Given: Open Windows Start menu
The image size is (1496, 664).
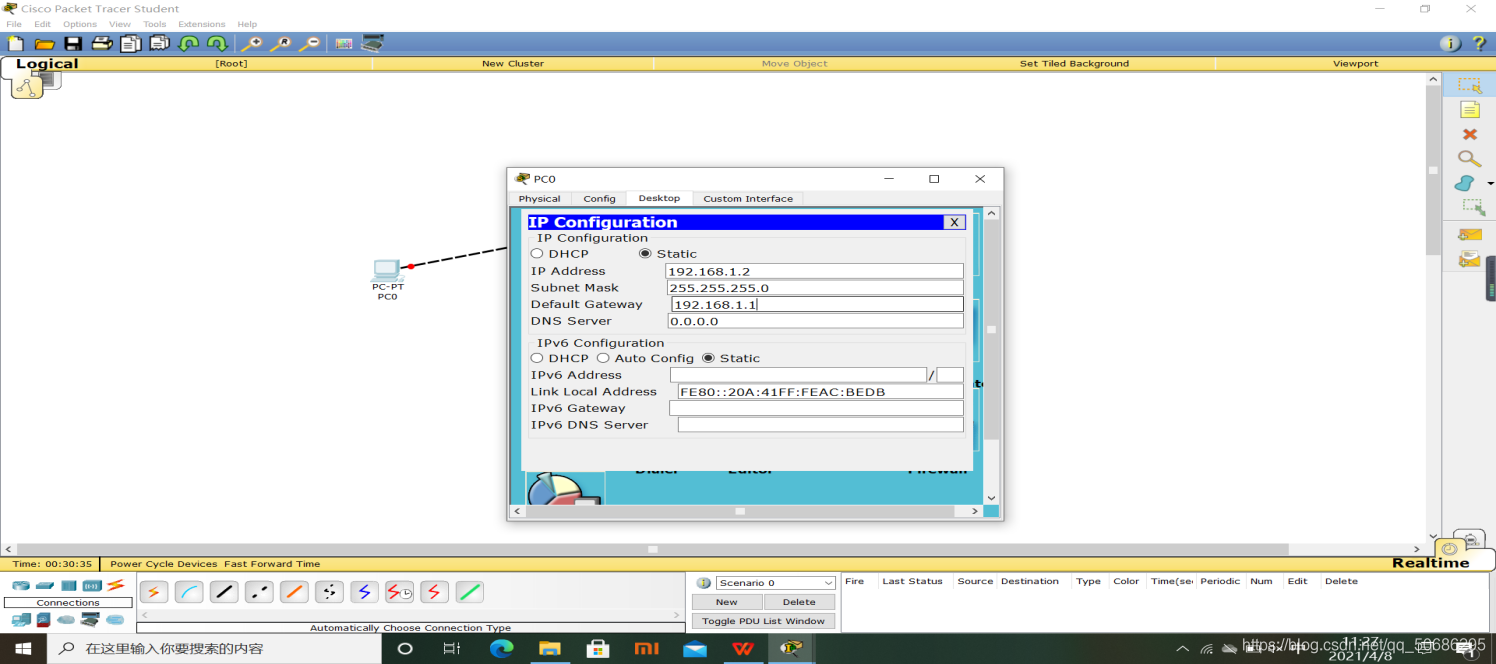Looking at the screenshot, I should coord(23,648).
